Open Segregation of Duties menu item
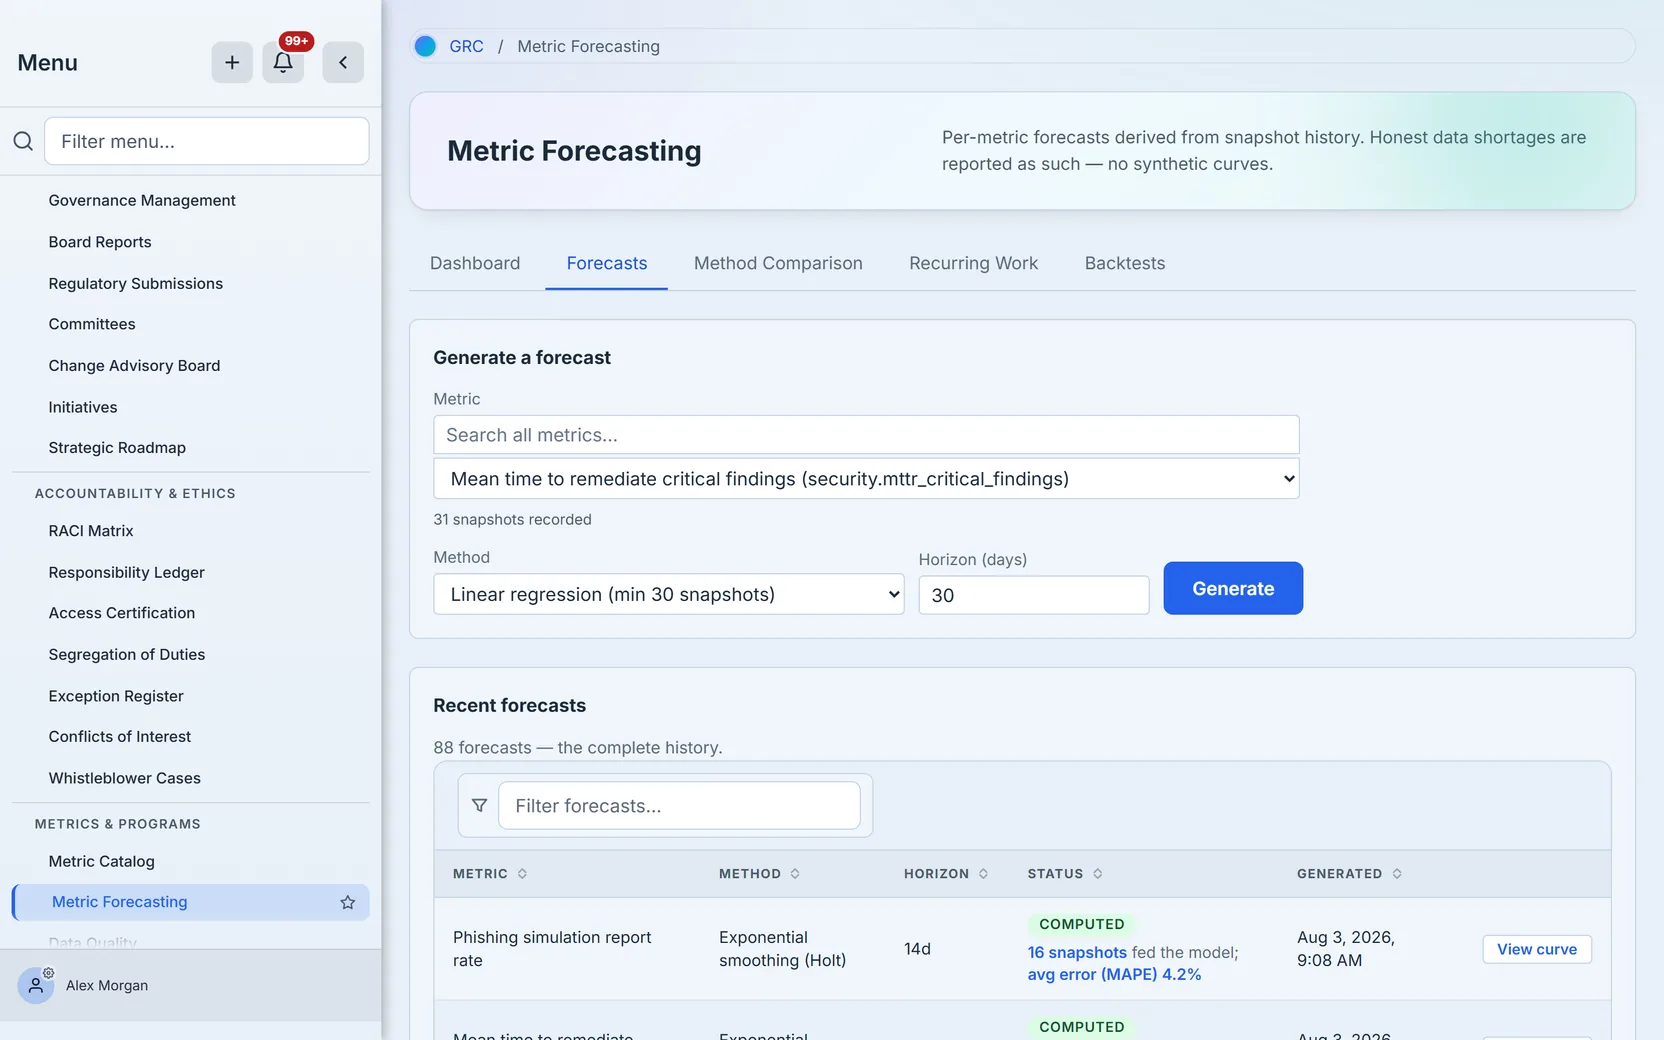 127,655
